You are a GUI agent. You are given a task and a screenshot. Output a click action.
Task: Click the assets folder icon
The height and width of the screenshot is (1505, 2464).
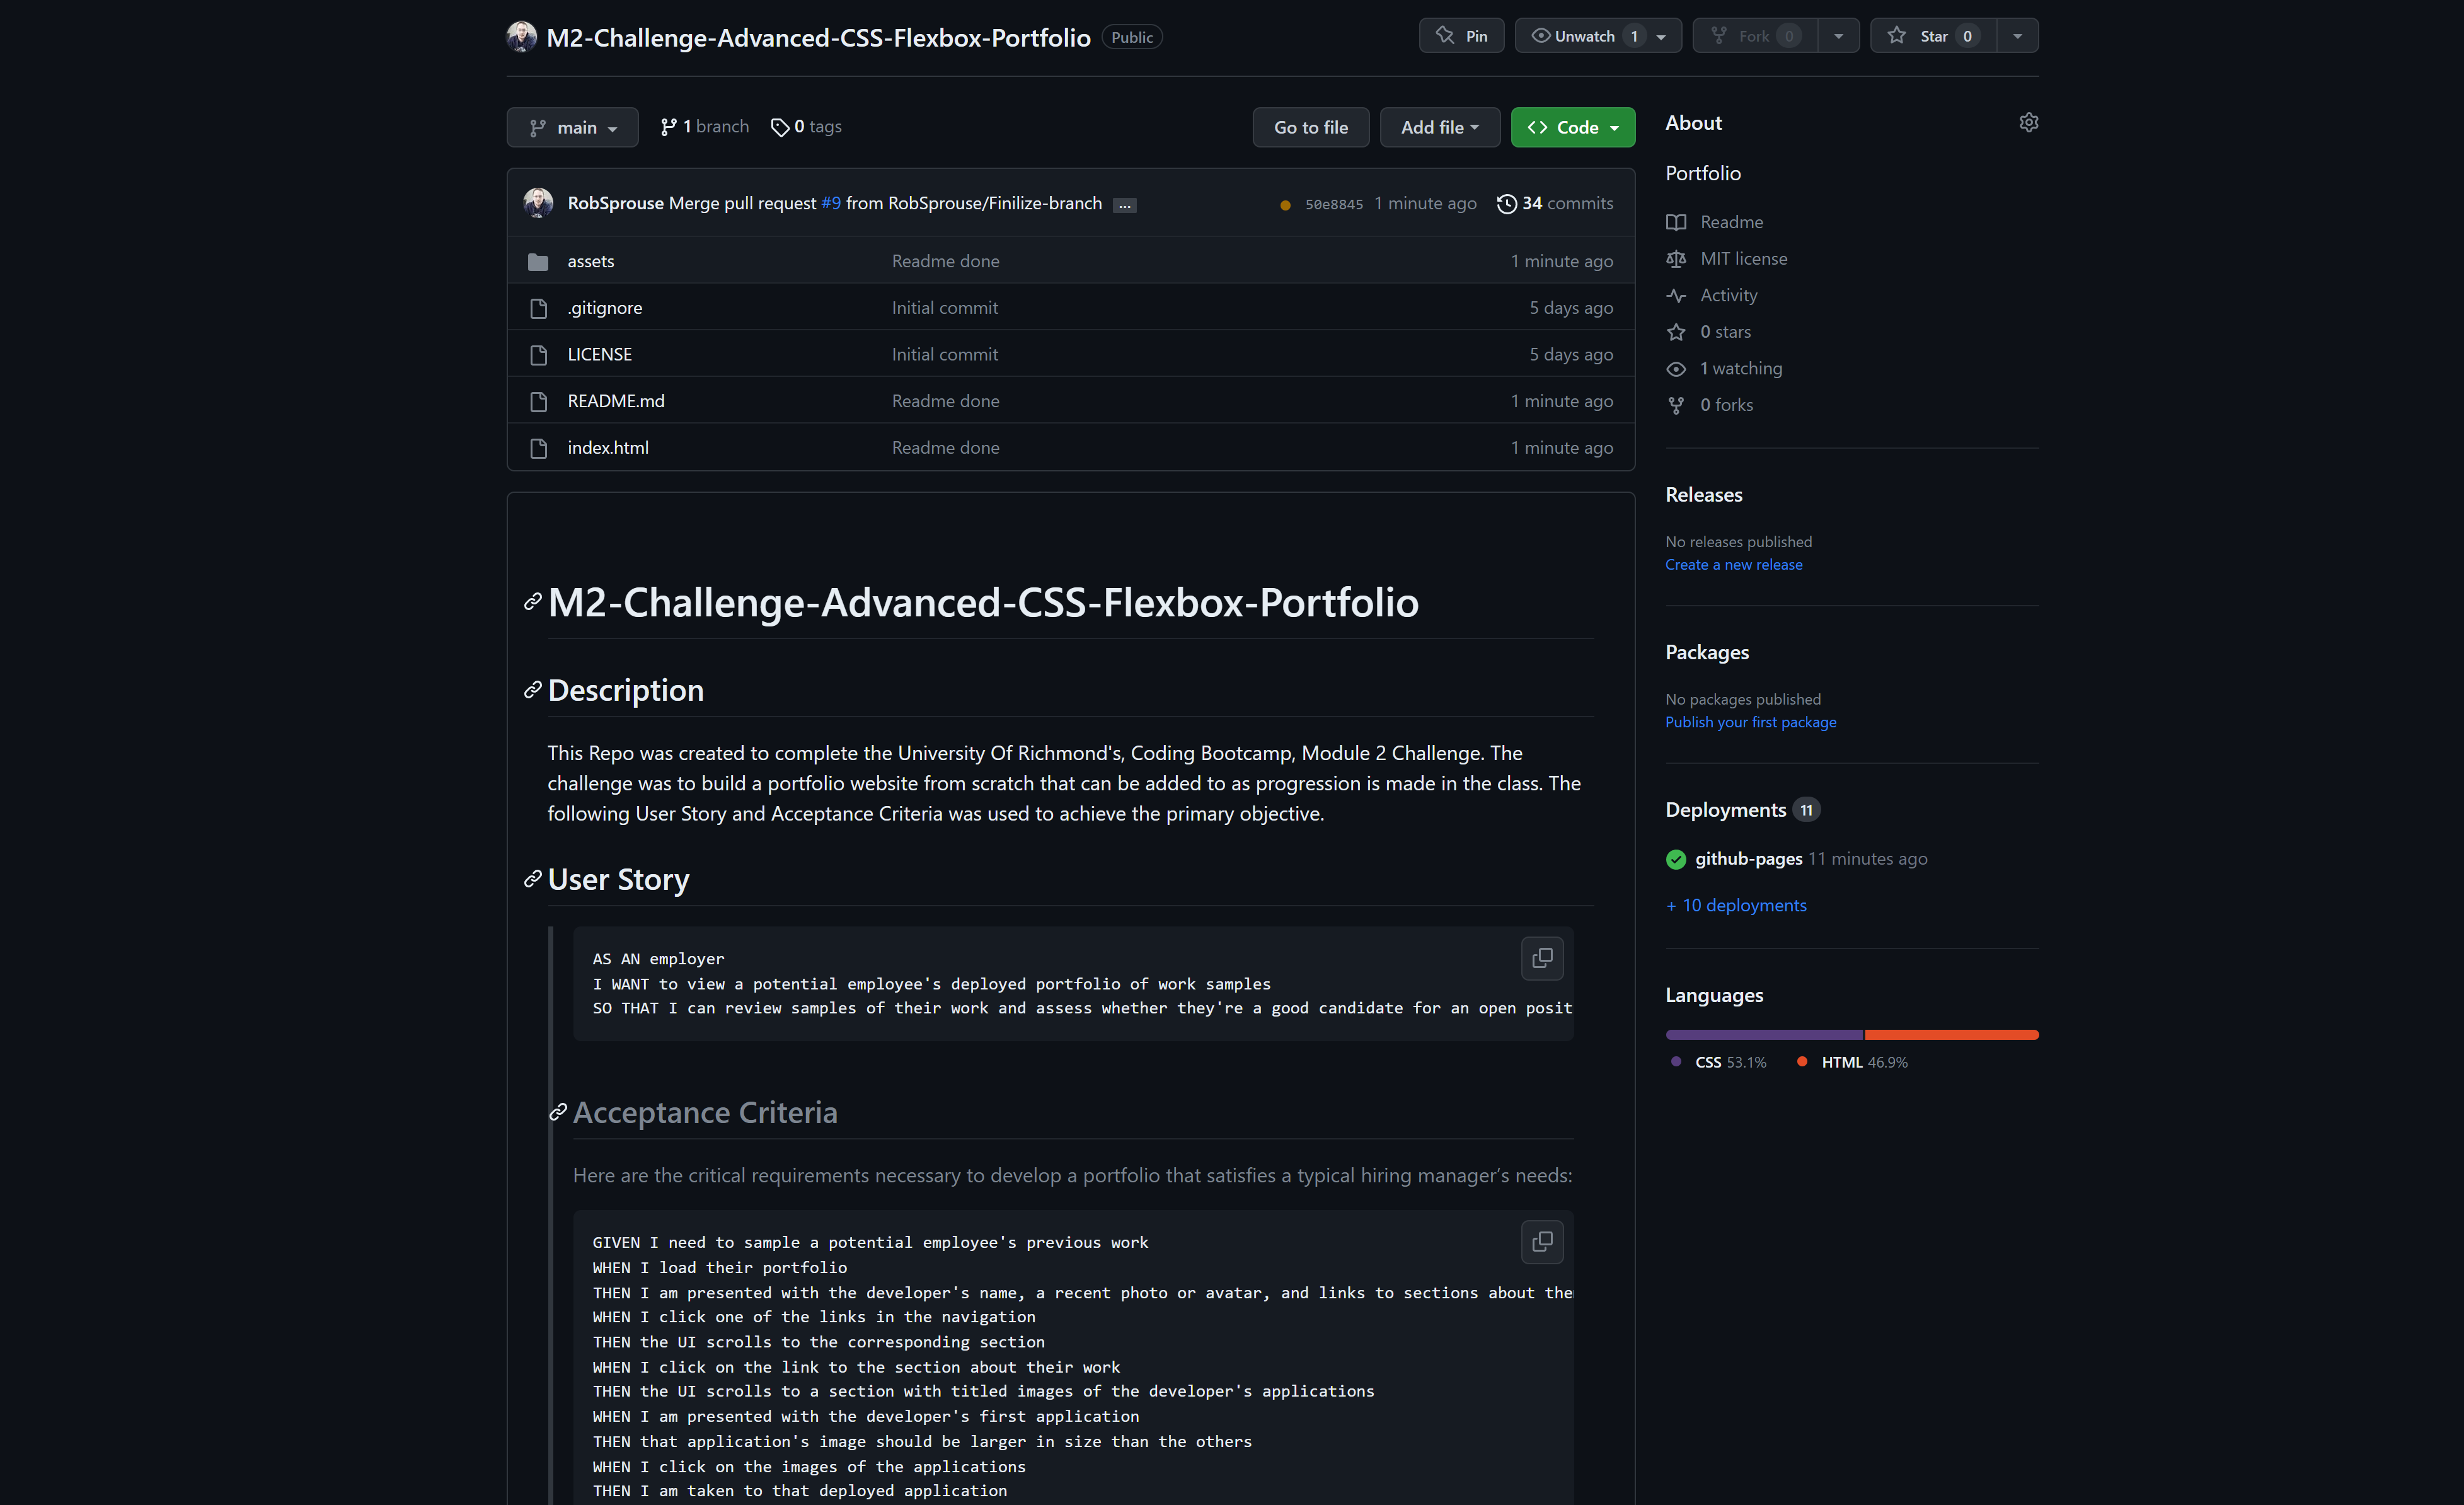(x=538, y=262)
